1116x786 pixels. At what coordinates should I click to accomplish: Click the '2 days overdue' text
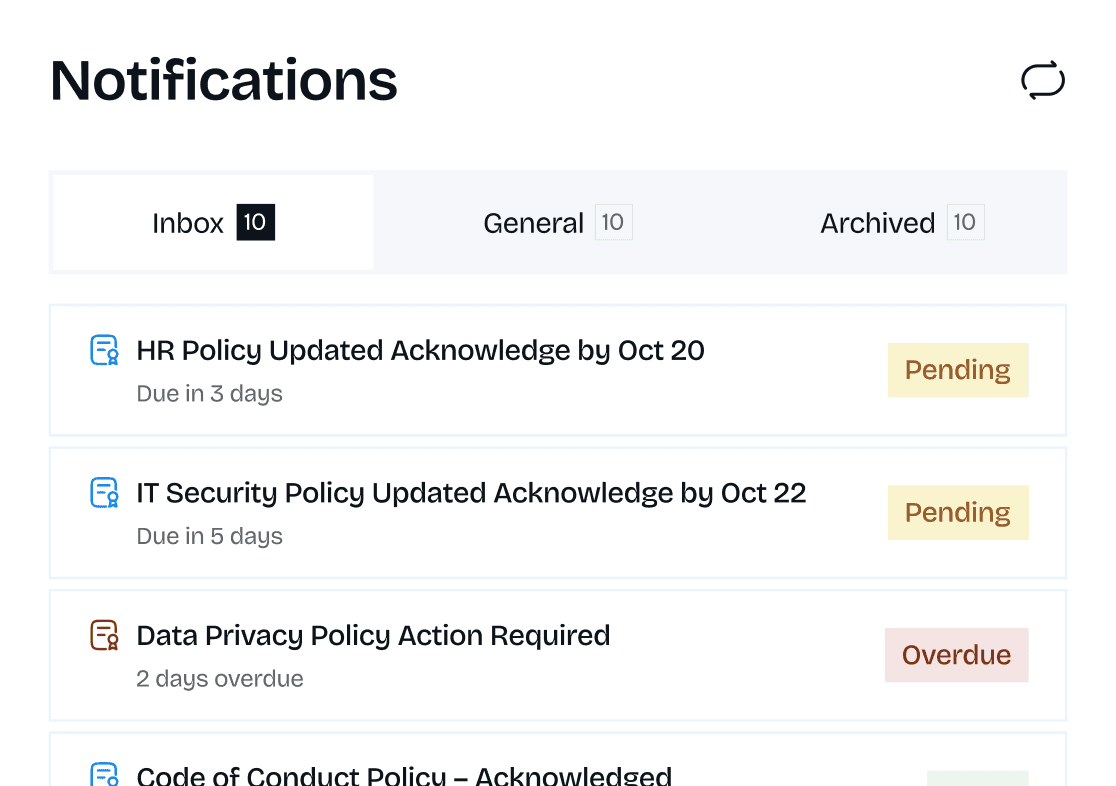(x=219, y=679)
